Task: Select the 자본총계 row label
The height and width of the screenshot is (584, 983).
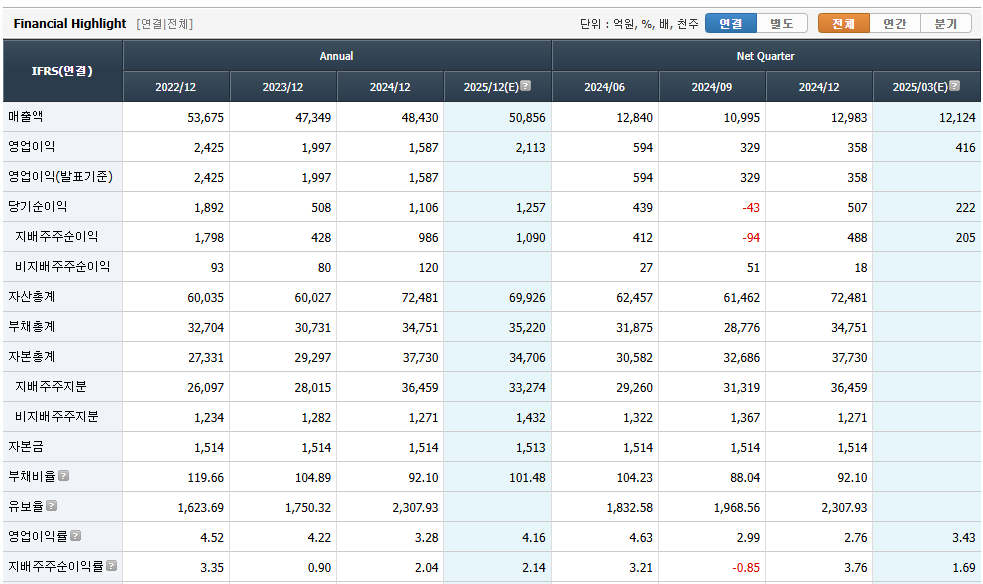Action: pyautogui.click(x=32, y=357)
